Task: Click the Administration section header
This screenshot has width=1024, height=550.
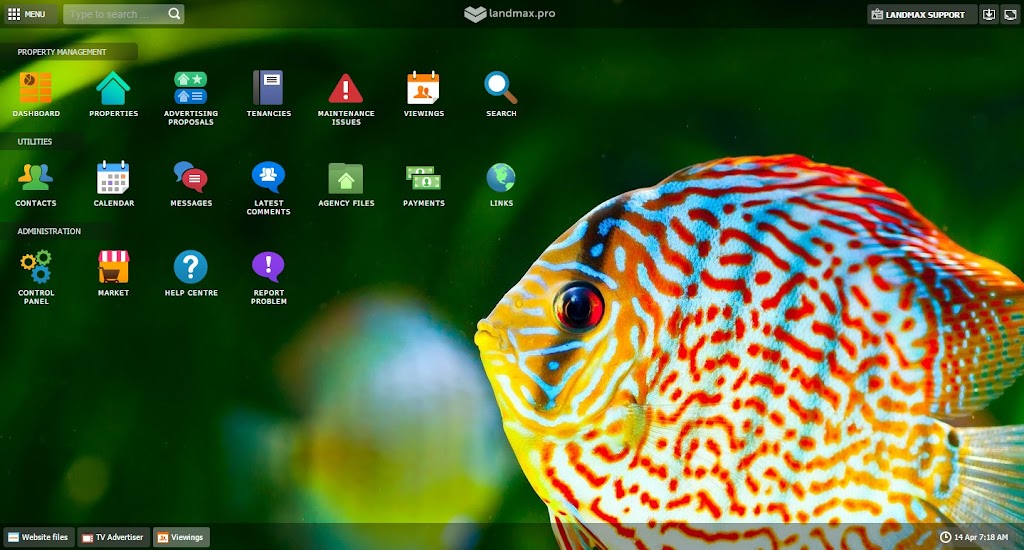Action: pyautogui.click(x=49, y=231)
